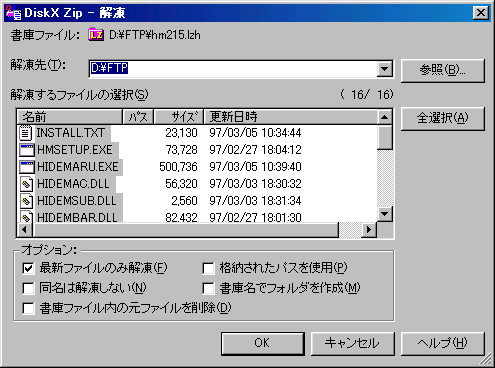Screen dimensions: 495x368
Task: Click the 参照(B)... browse button
Action: [442, 70]
